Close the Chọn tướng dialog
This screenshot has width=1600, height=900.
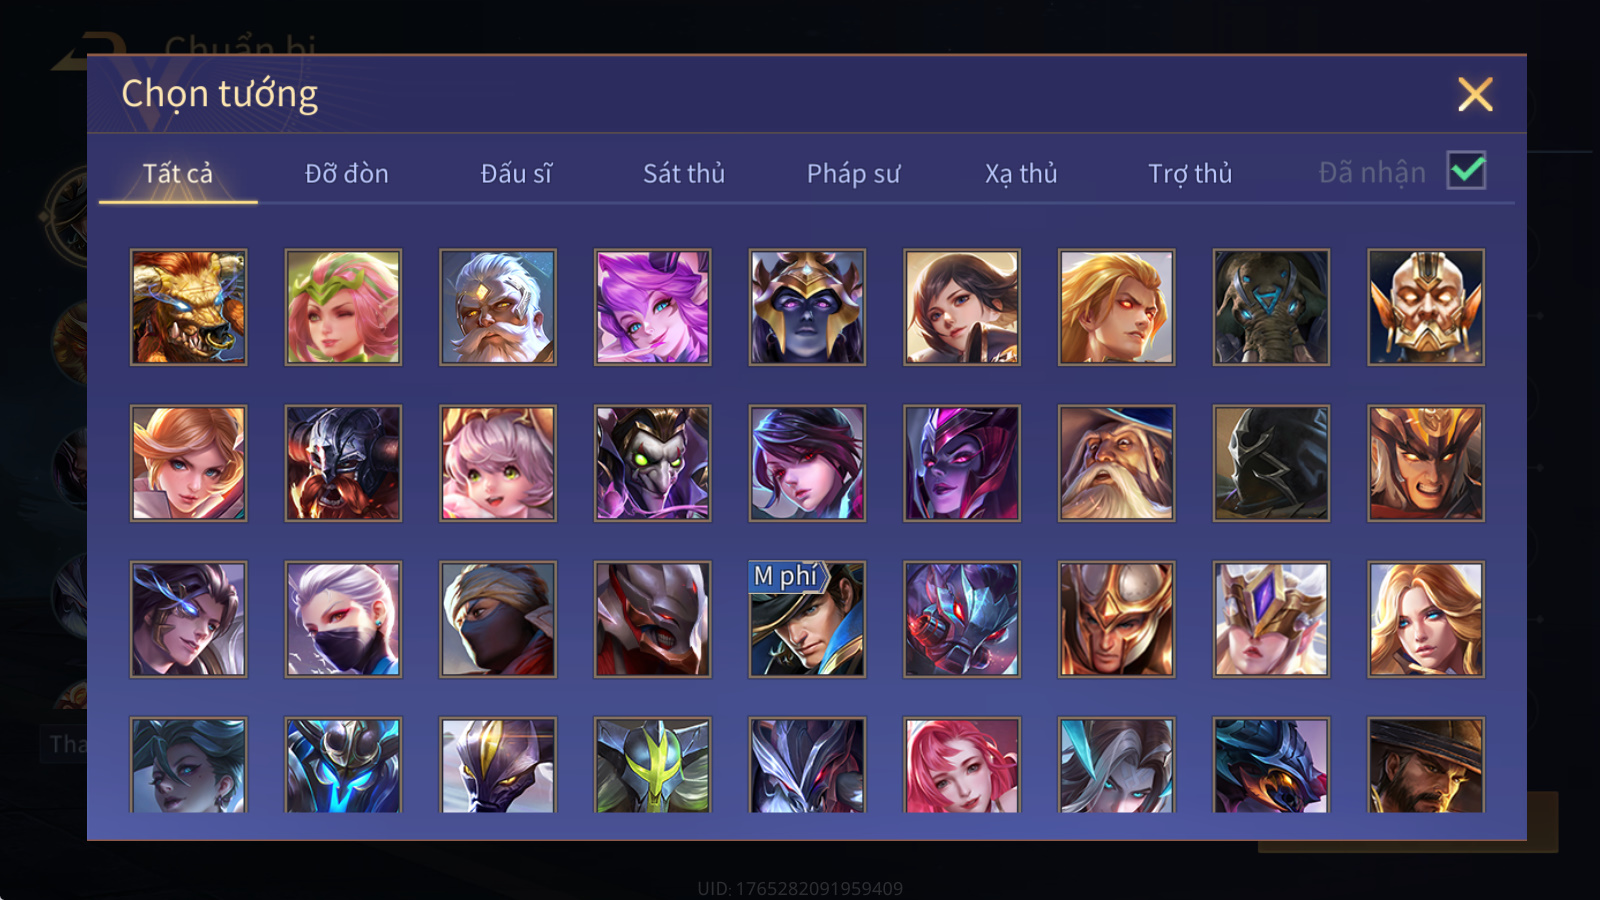1475,94
